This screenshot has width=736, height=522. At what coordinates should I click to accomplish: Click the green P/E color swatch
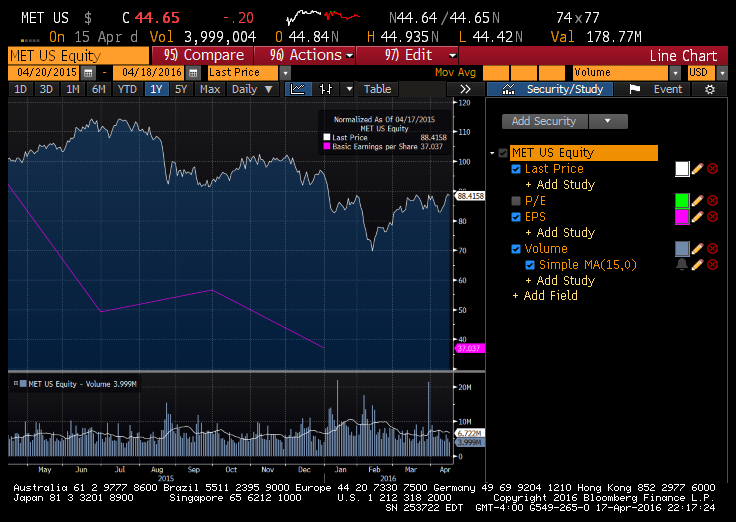(x=682, y=201)
